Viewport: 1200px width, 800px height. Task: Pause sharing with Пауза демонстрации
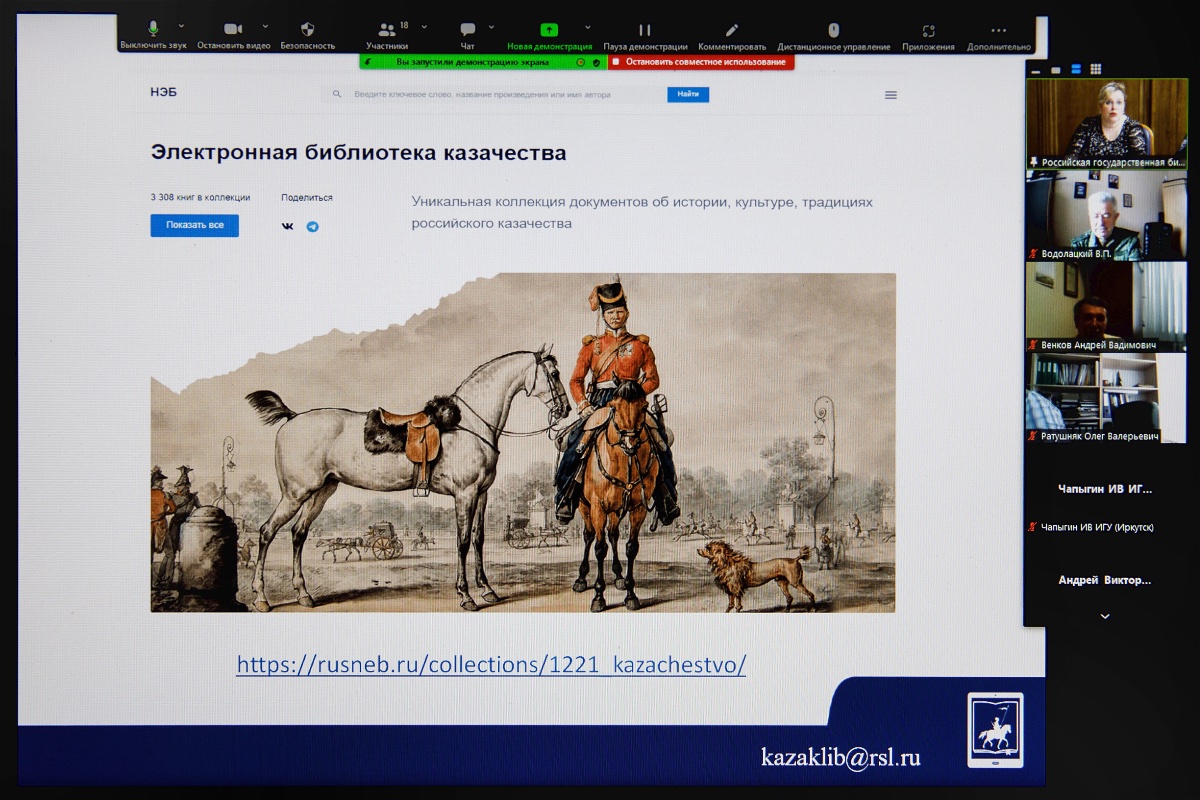645,30
